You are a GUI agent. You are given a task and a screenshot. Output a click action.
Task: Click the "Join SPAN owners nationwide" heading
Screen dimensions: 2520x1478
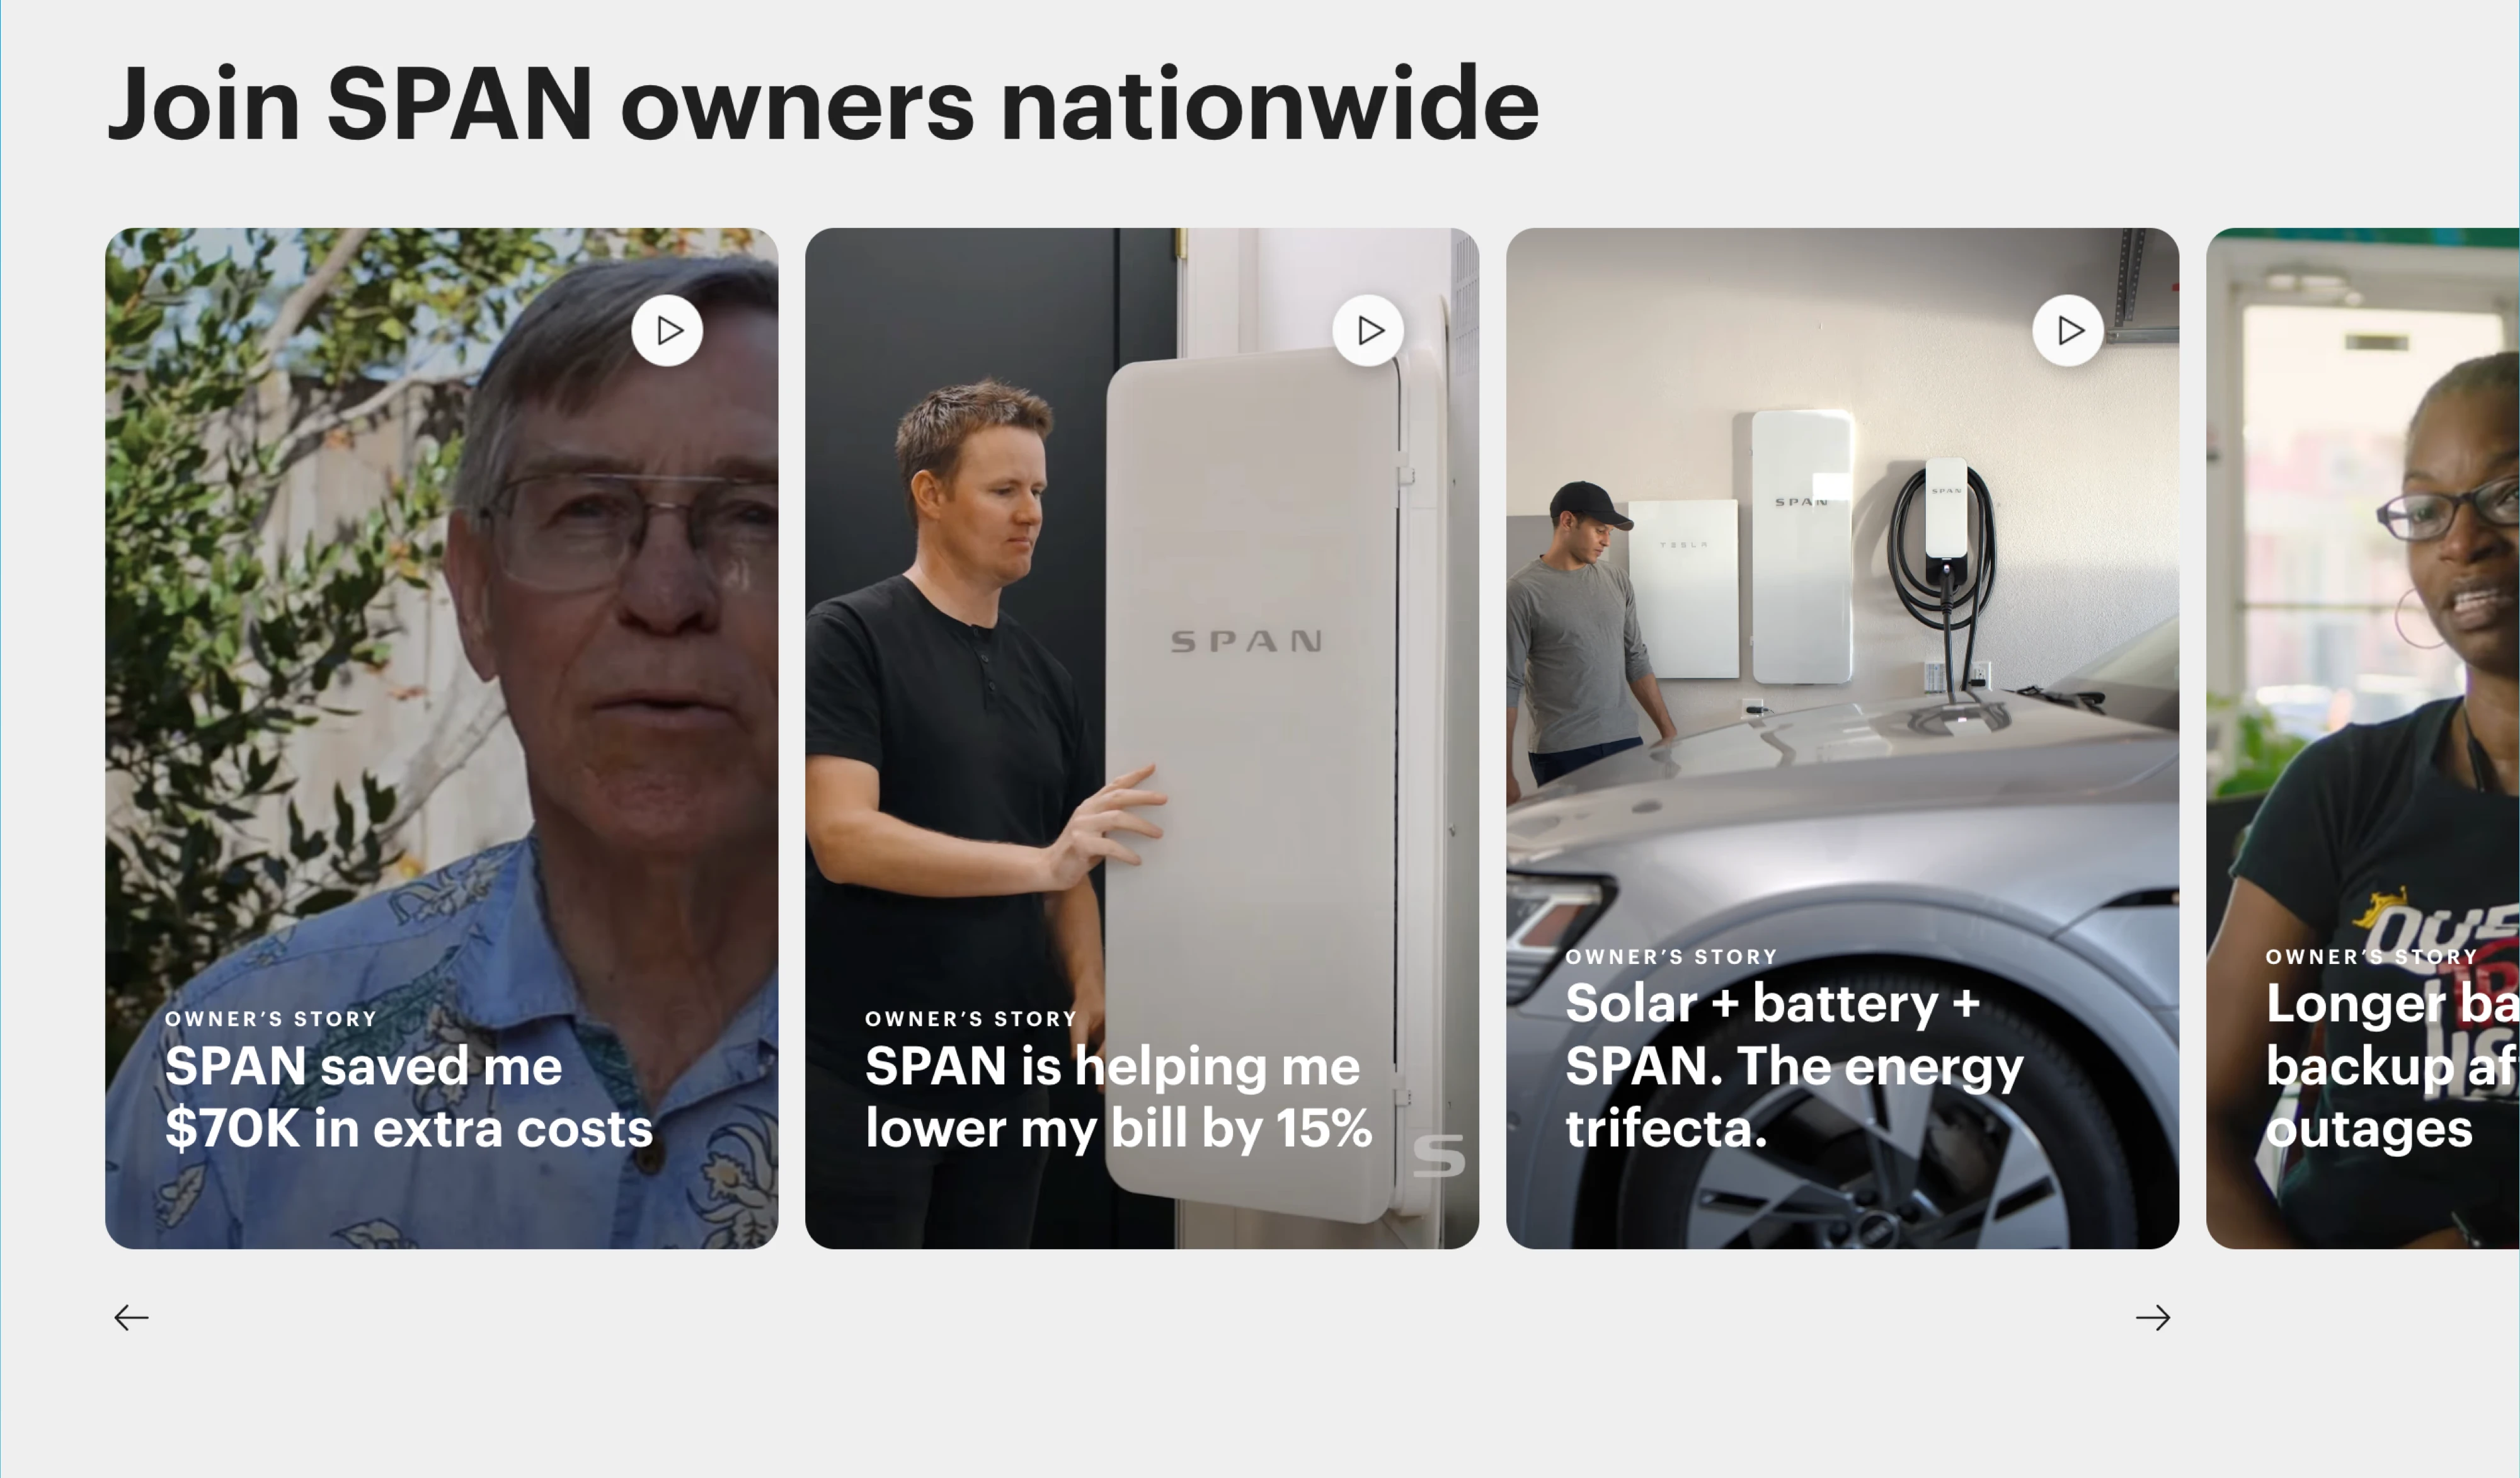pyautogui.click(x=823, y=105)
